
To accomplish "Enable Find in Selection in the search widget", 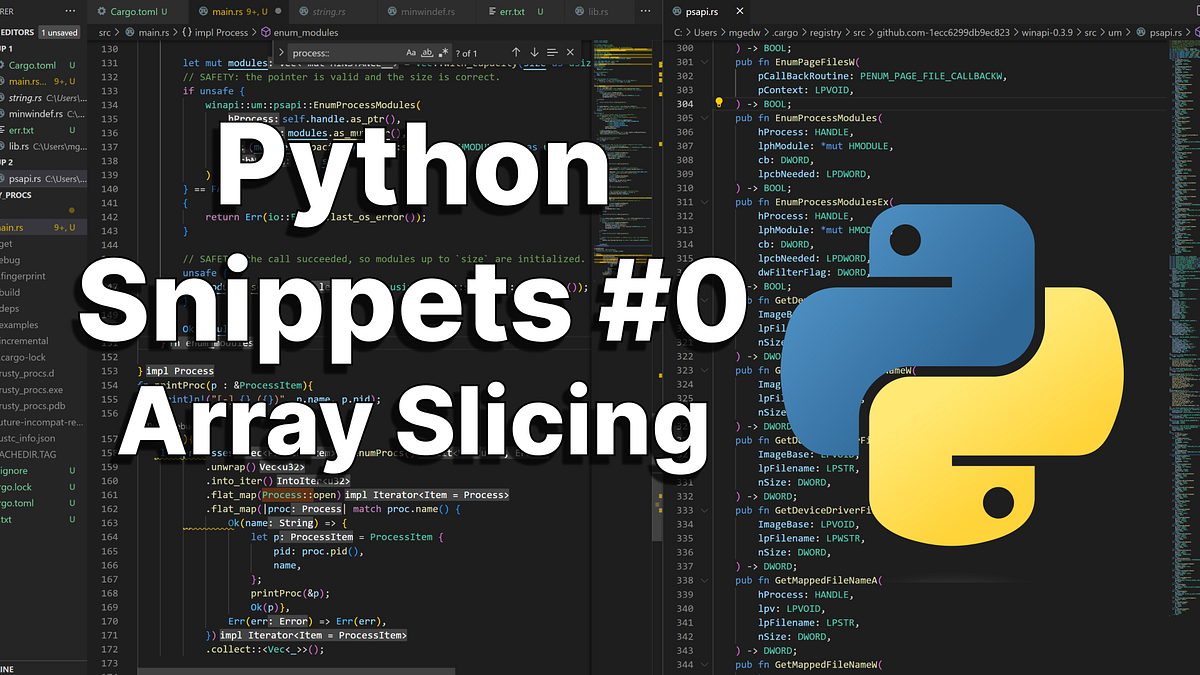I will (x=552, y=51).
